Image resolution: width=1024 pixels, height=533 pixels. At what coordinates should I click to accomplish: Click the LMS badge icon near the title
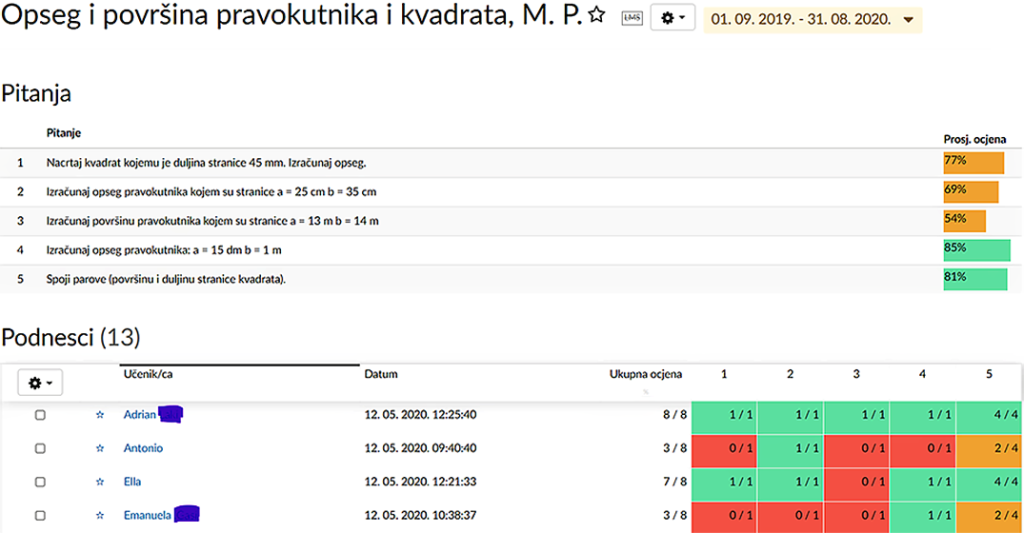[x=631, y=18]
